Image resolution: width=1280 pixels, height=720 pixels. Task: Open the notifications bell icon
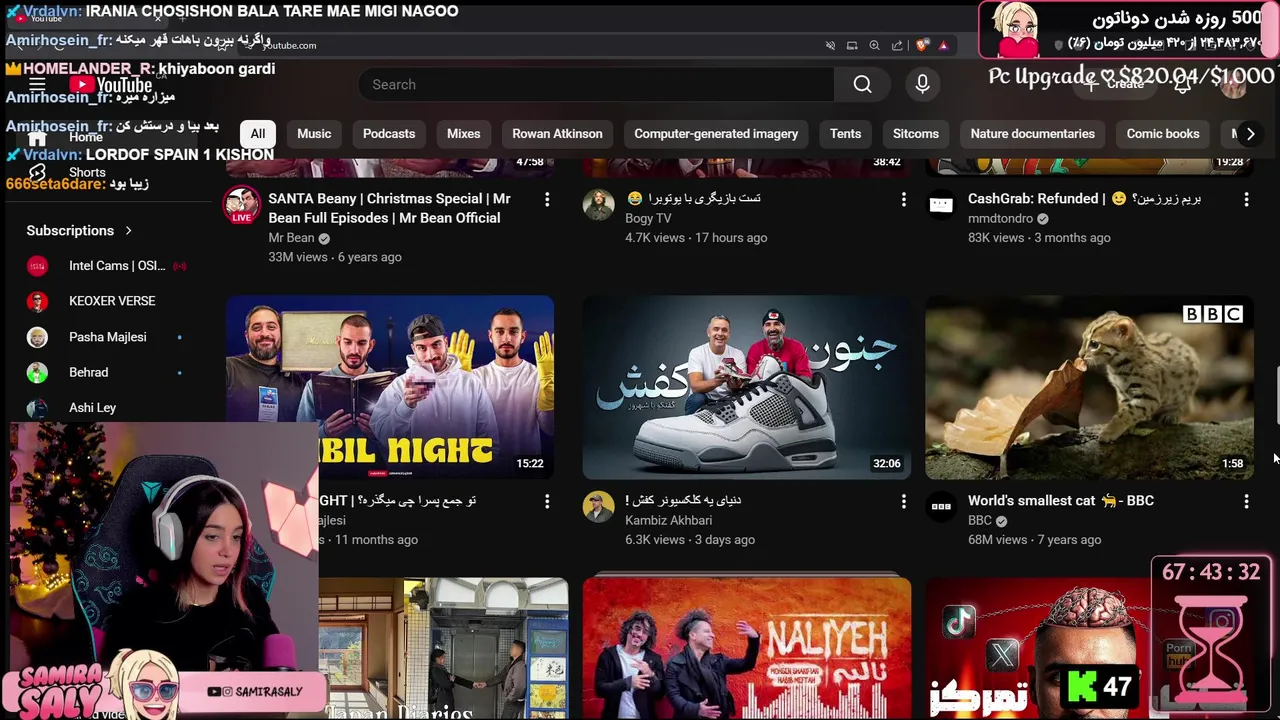tap(1182, 85)
